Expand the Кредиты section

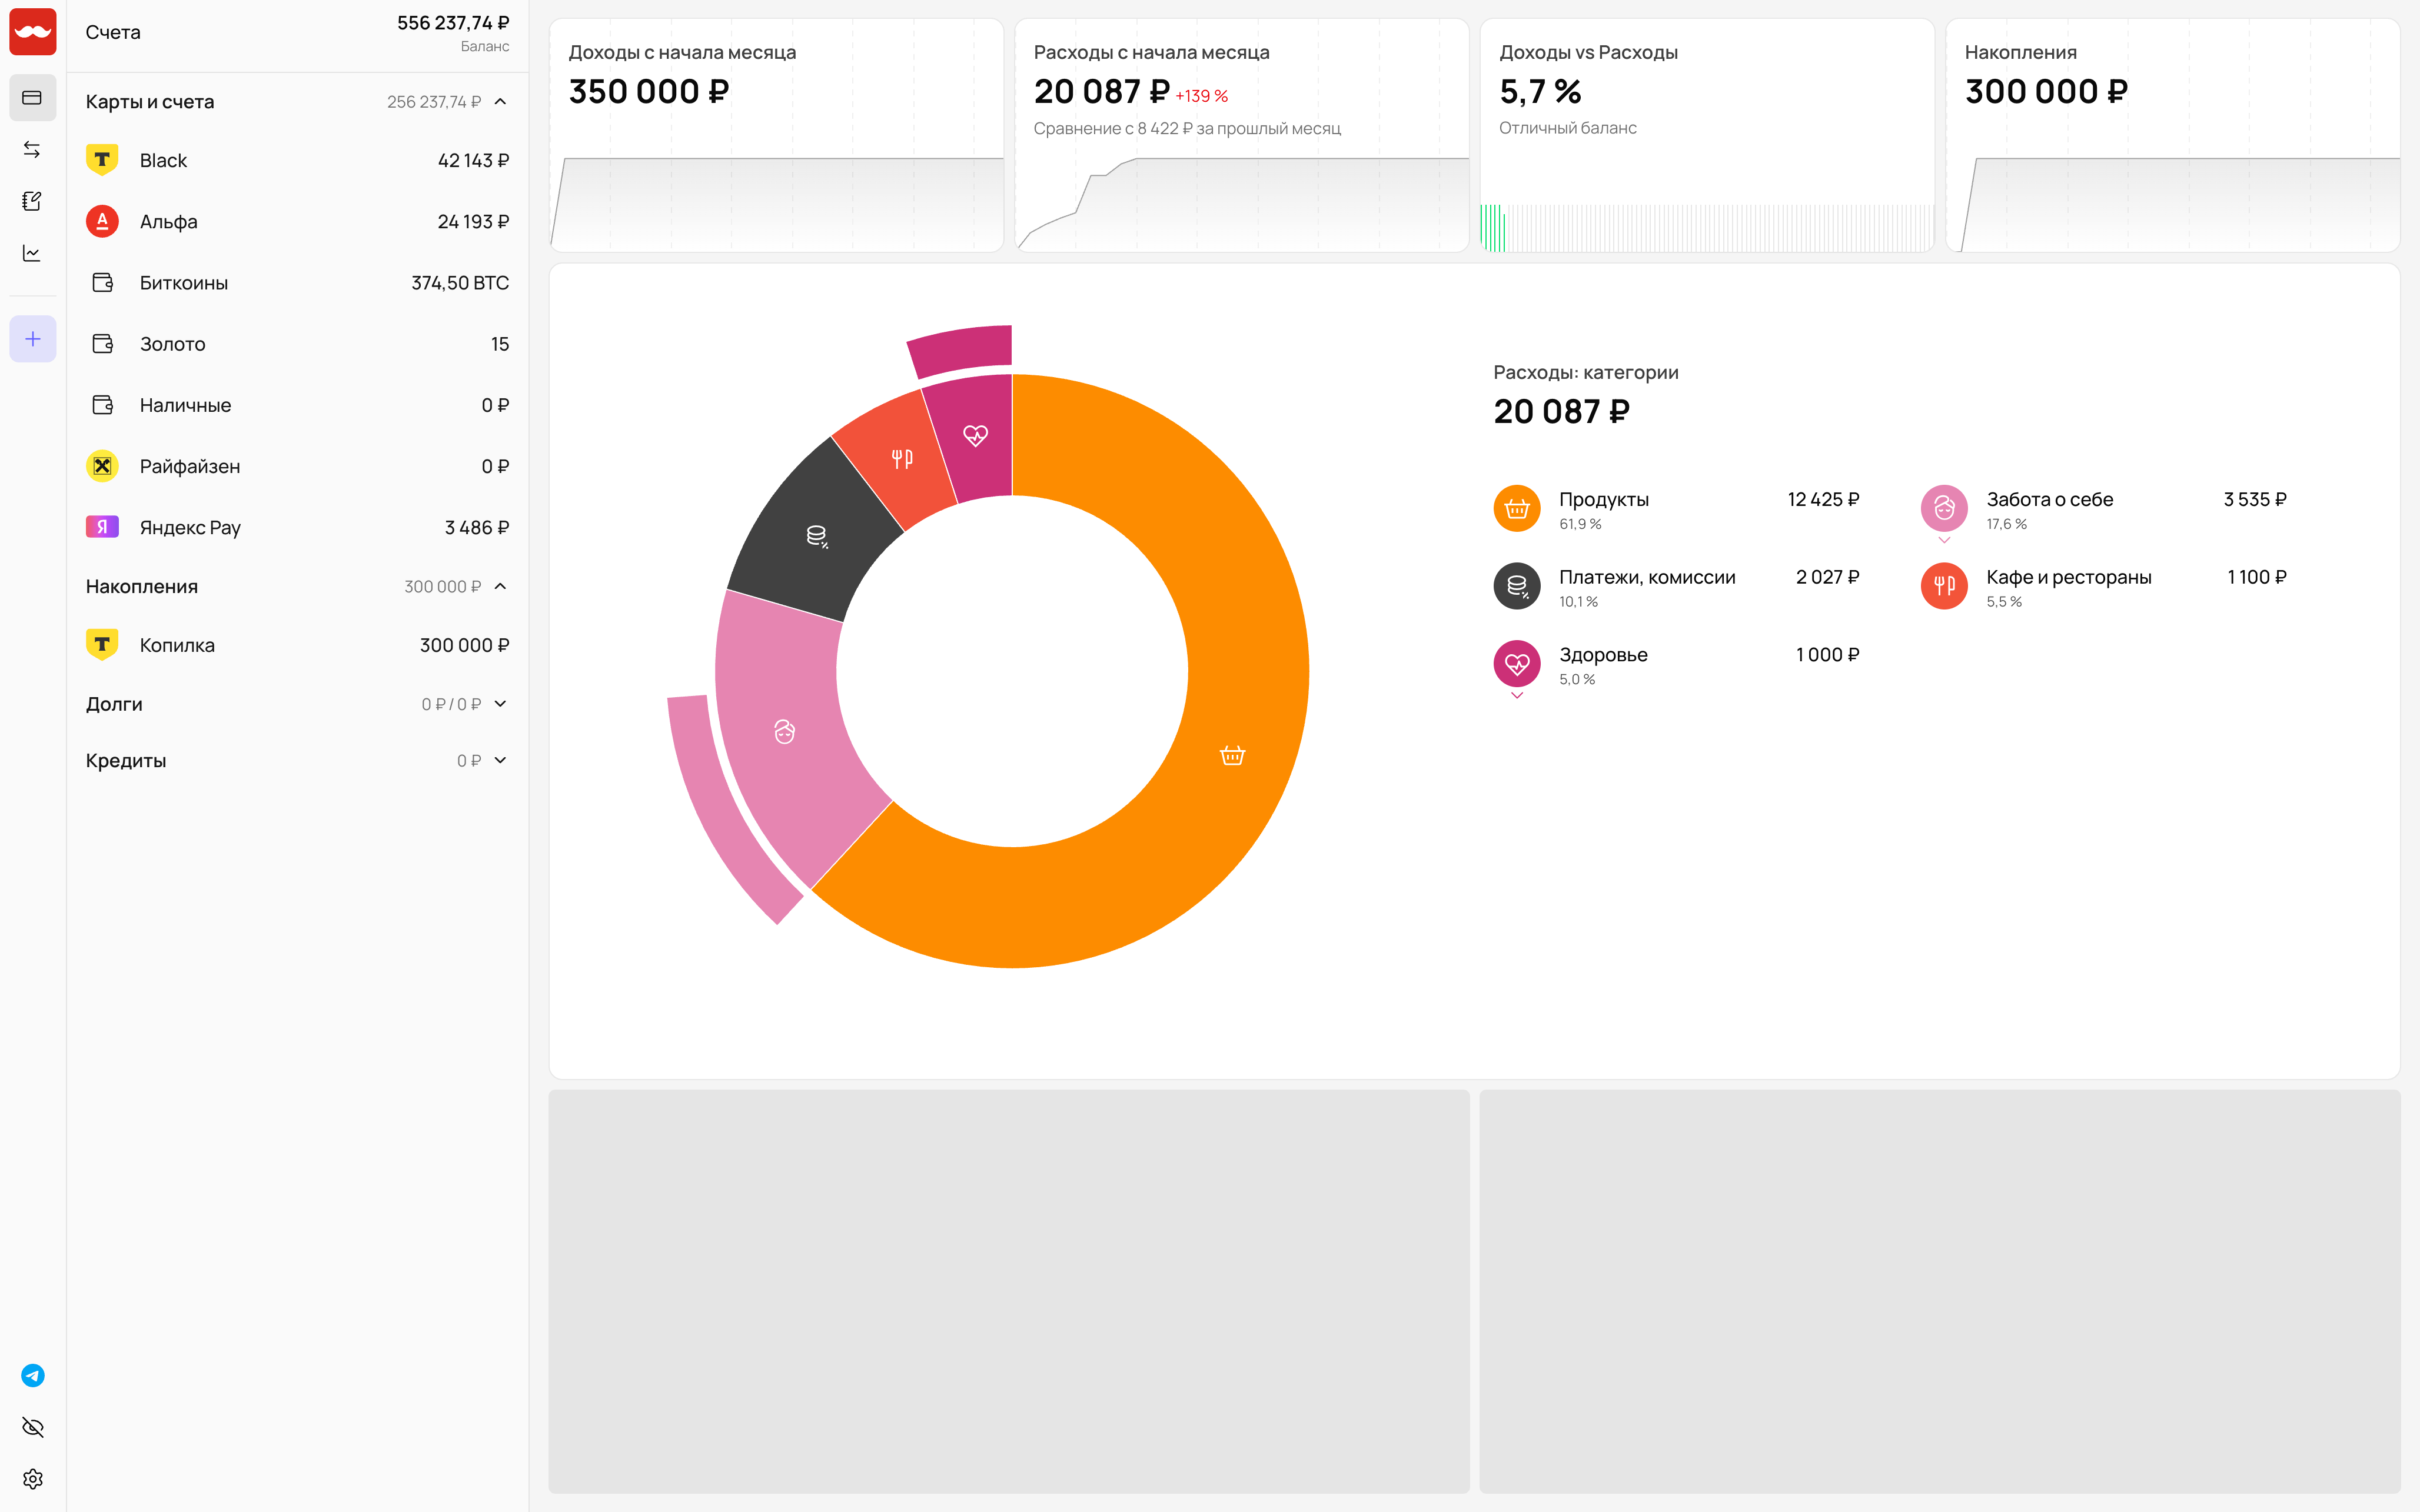(501, 761)
